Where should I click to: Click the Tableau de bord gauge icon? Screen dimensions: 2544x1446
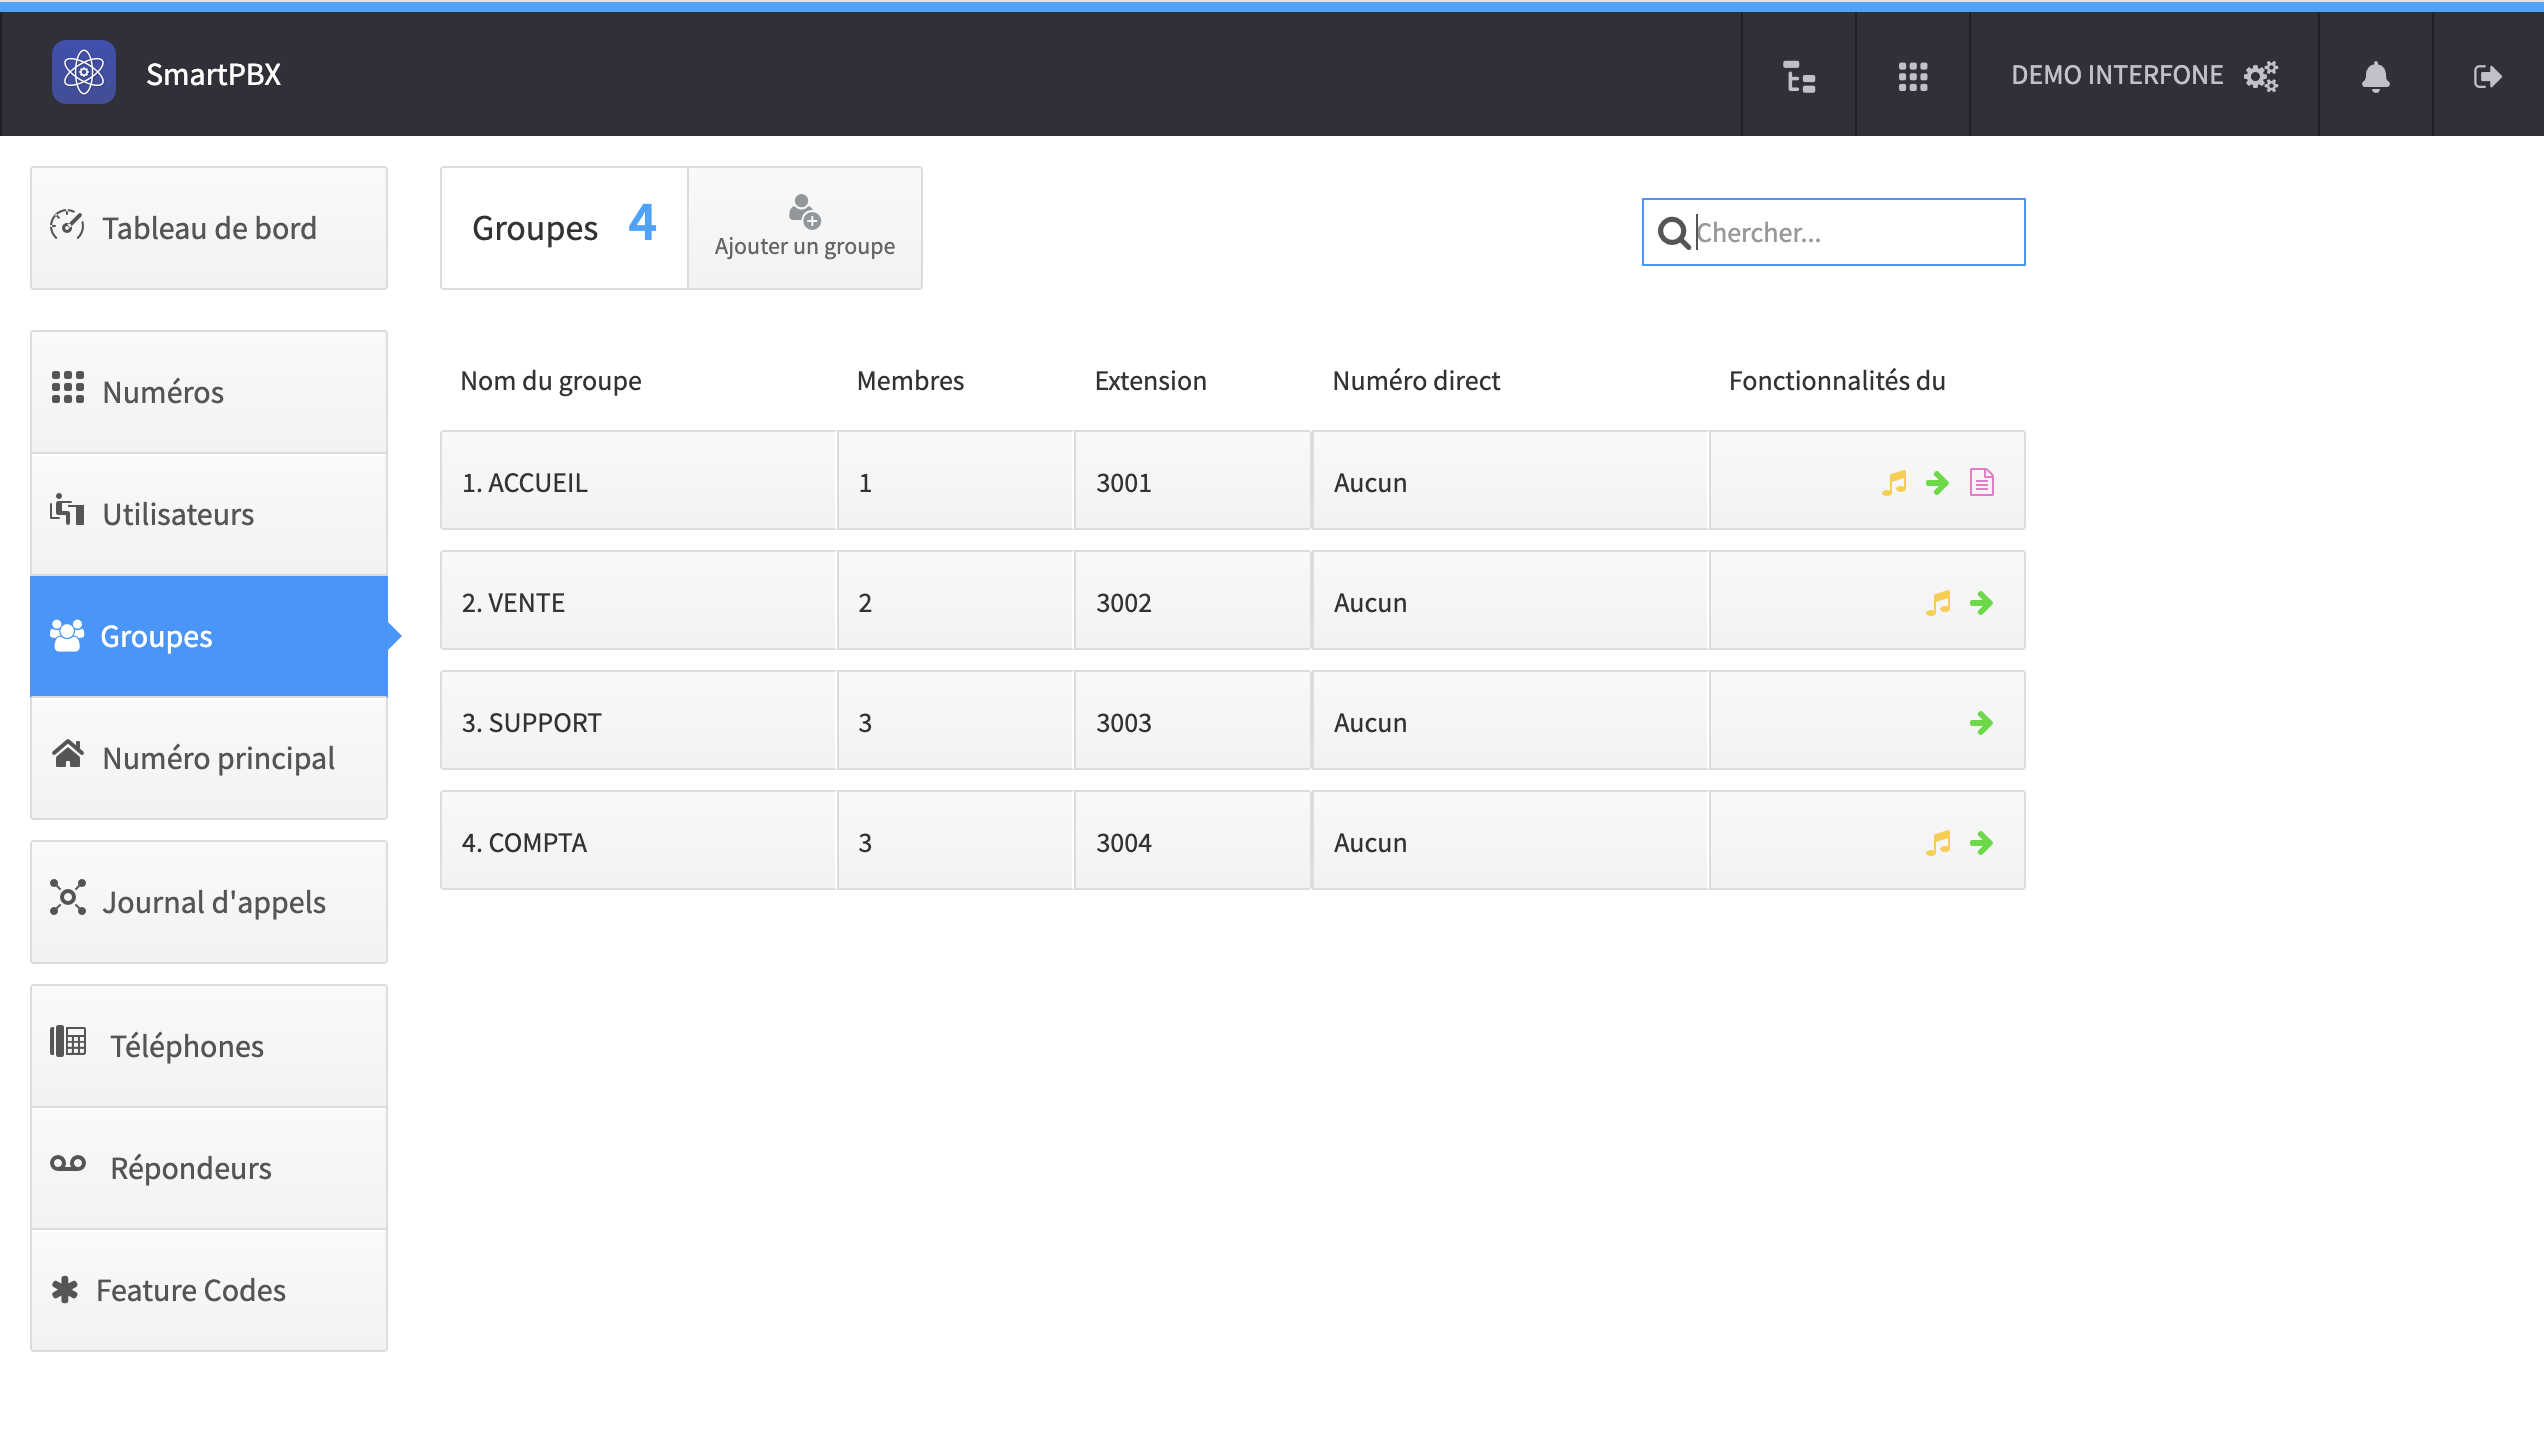[67, 224]
